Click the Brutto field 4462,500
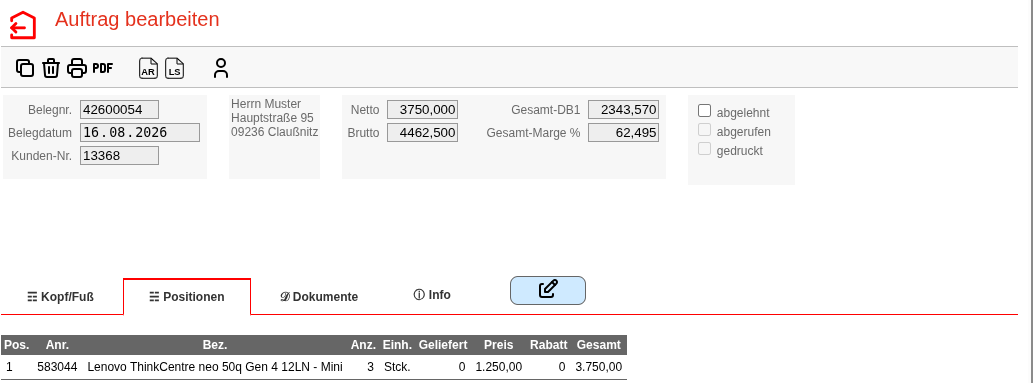Viewport: 1033px width, 383px height. 422,133
